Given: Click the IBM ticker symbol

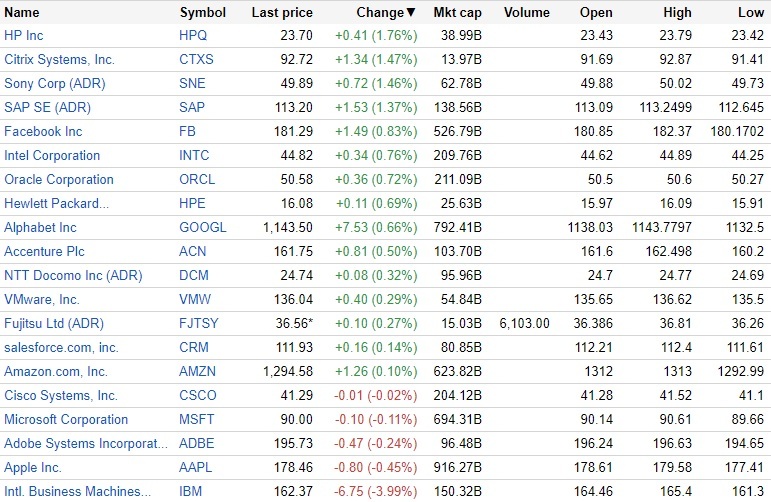Looking at the screenshot, I should pos(190,492).
